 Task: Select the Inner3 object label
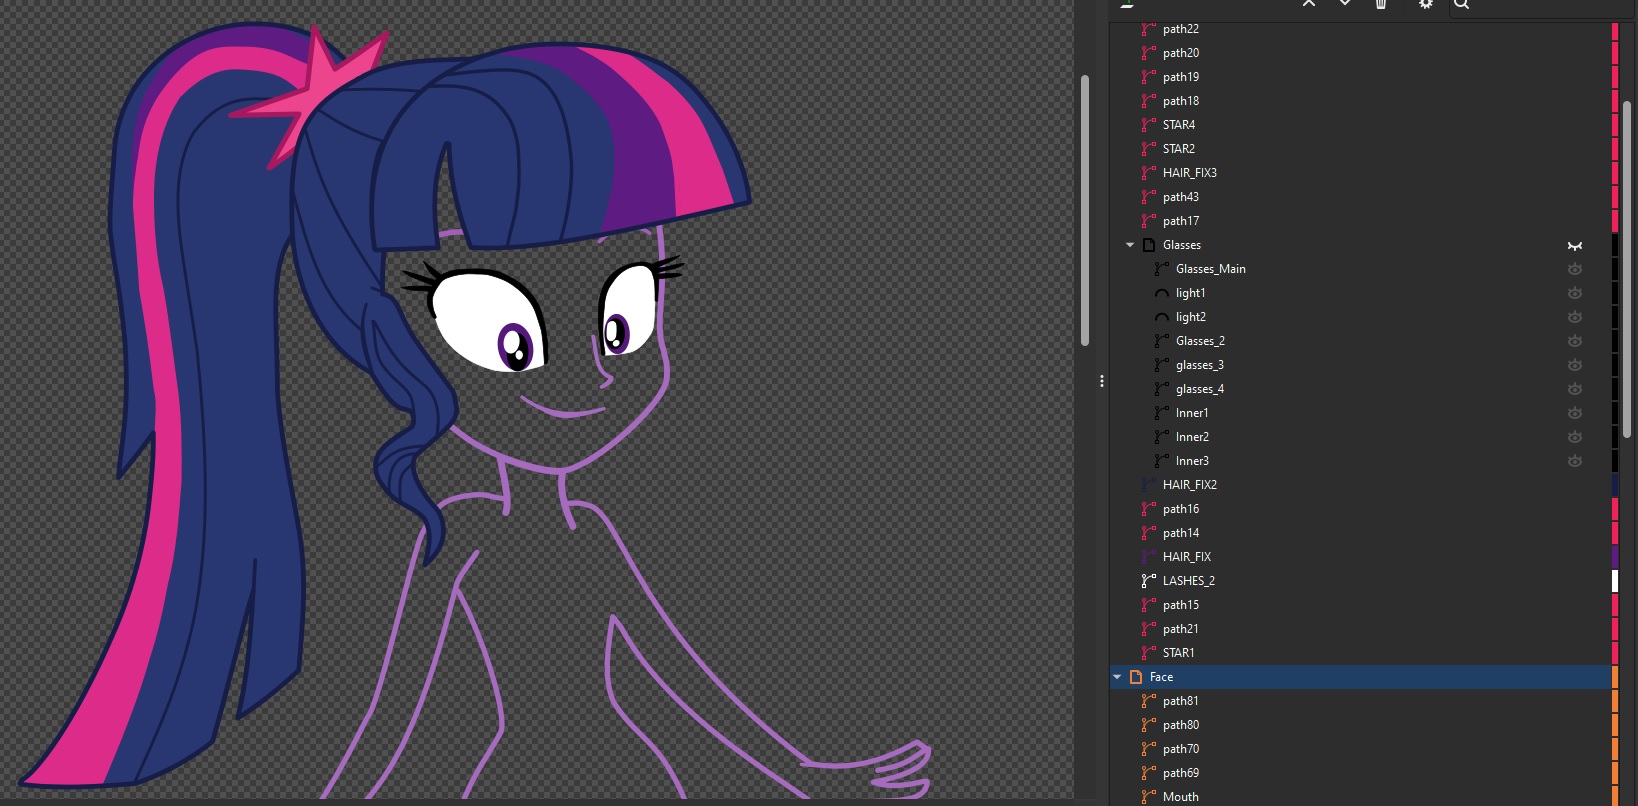point(1192,461)
